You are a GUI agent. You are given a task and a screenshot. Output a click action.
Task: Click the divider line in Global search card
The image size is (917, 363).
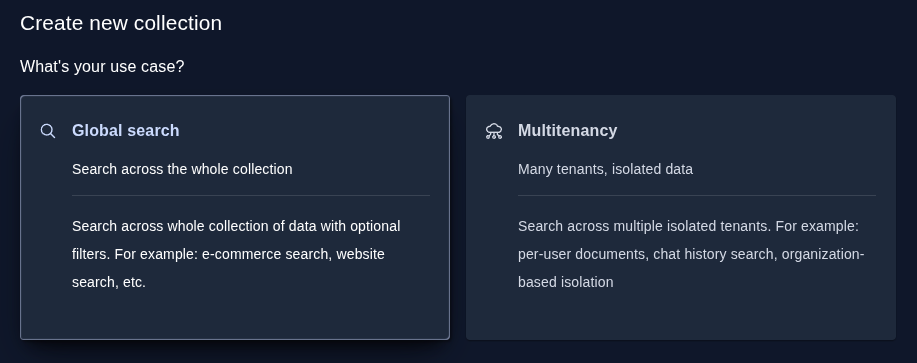pyautogui.click(x=251, y=195)
